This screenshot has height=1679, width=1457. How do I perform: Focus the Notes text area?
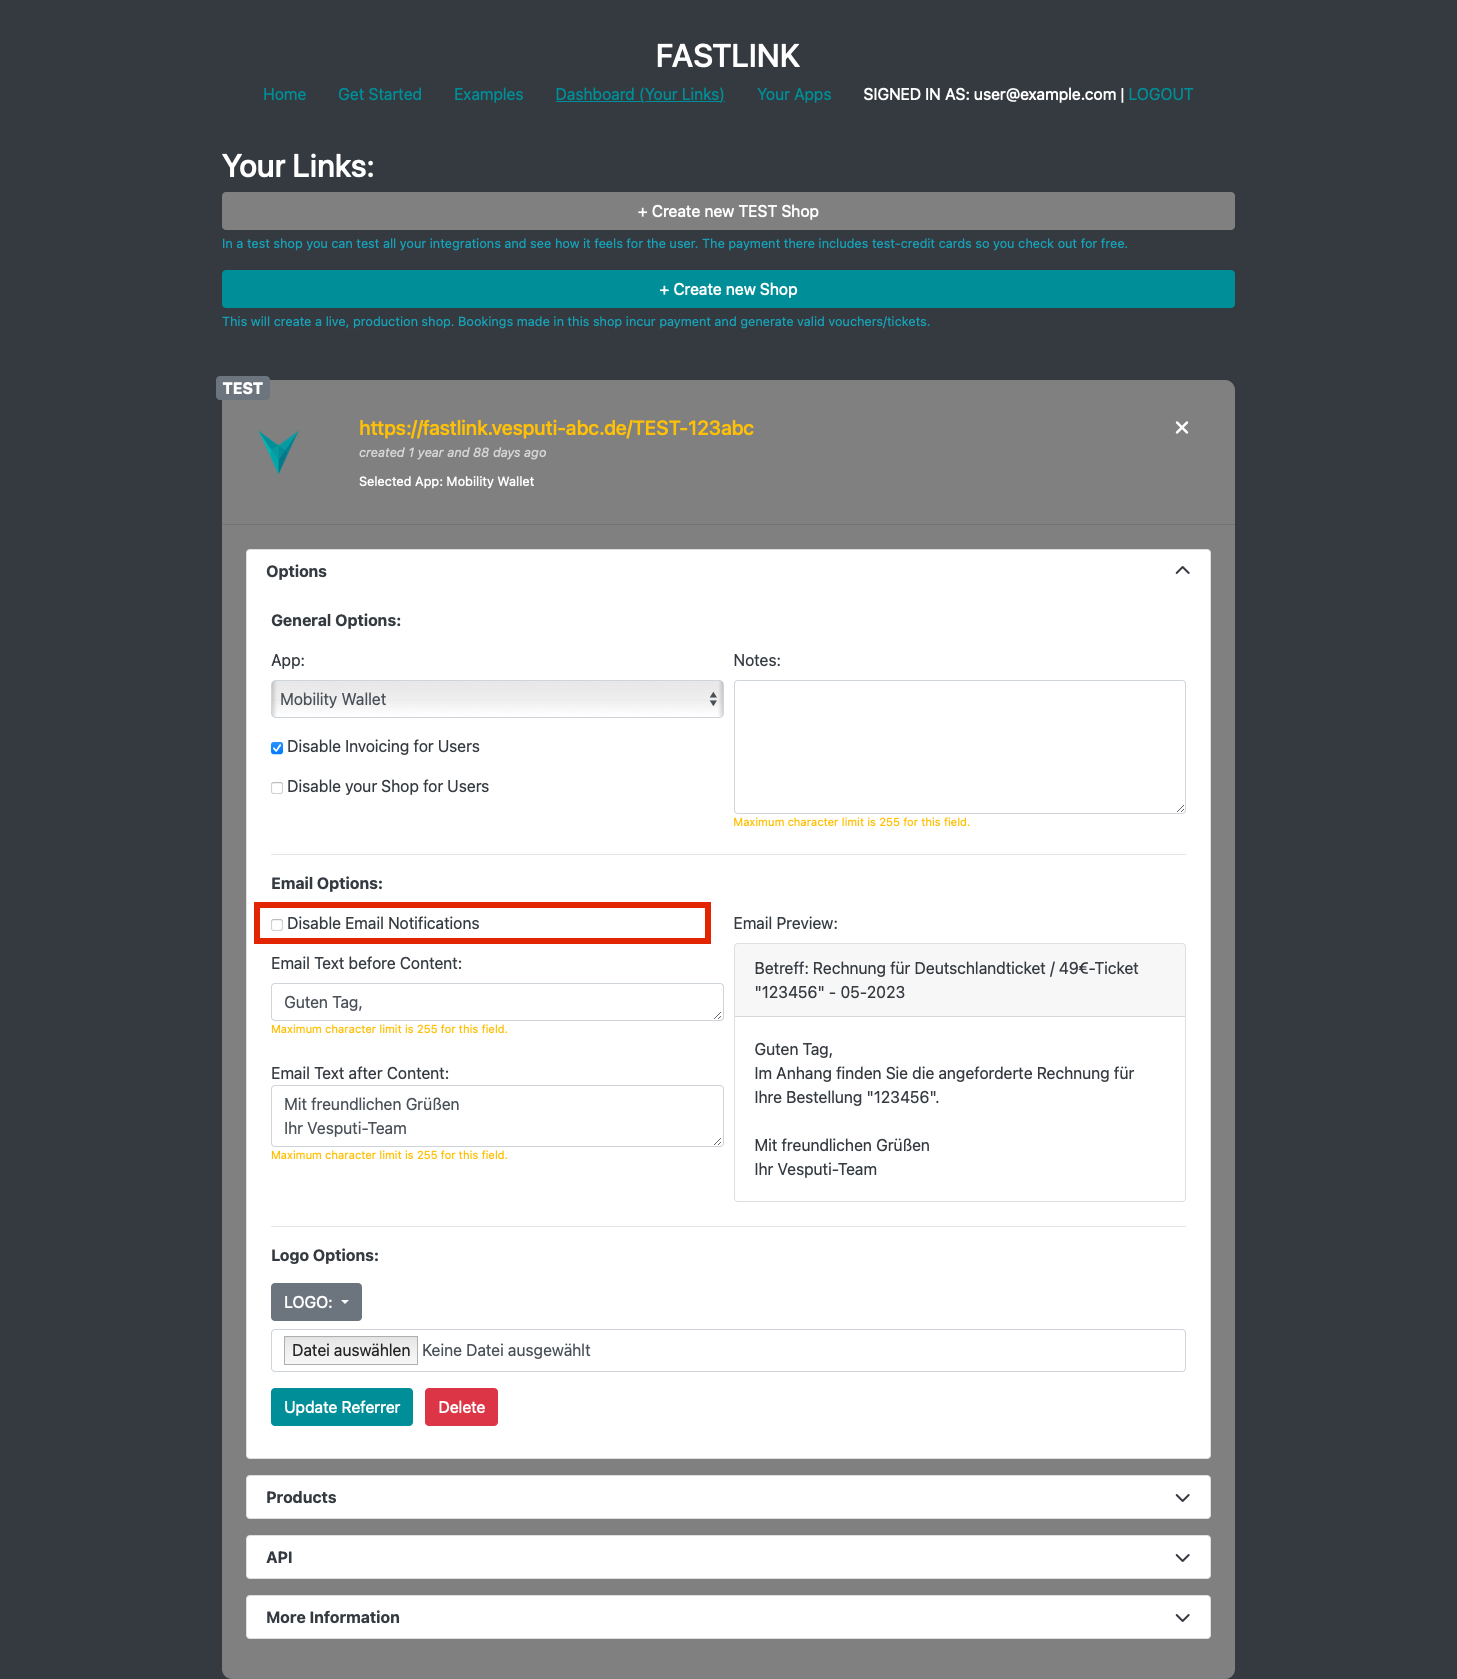[x=960, y=747]
